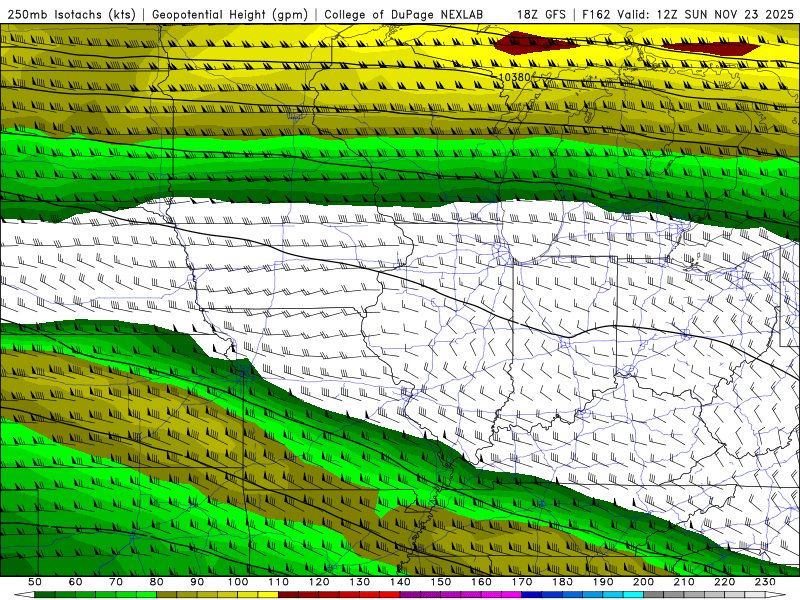Click the 130 knot colorbar label
This screenshot has width=800, height=600.
pos(360,582)
